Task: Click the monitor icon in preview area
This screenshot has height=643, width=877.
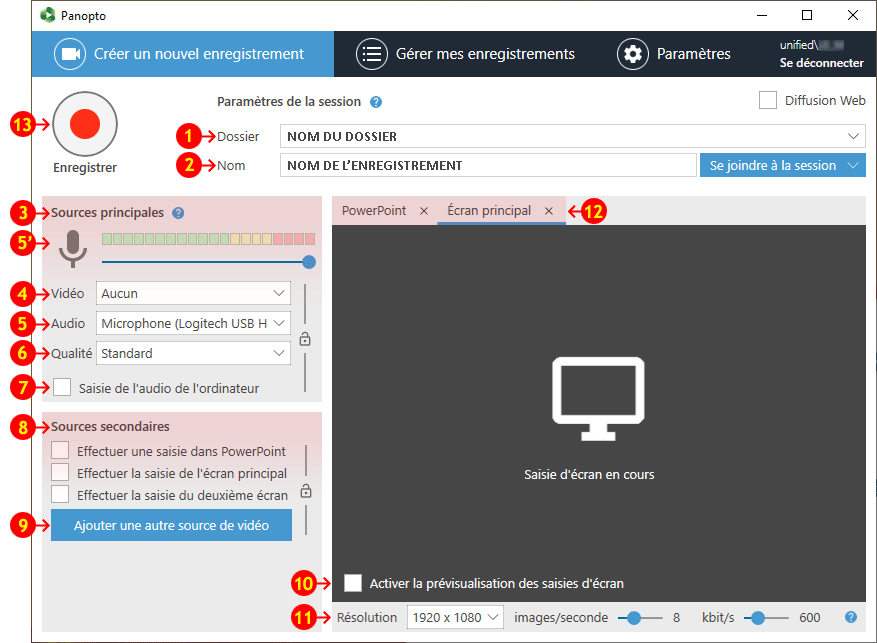Action: click(598, 399)
